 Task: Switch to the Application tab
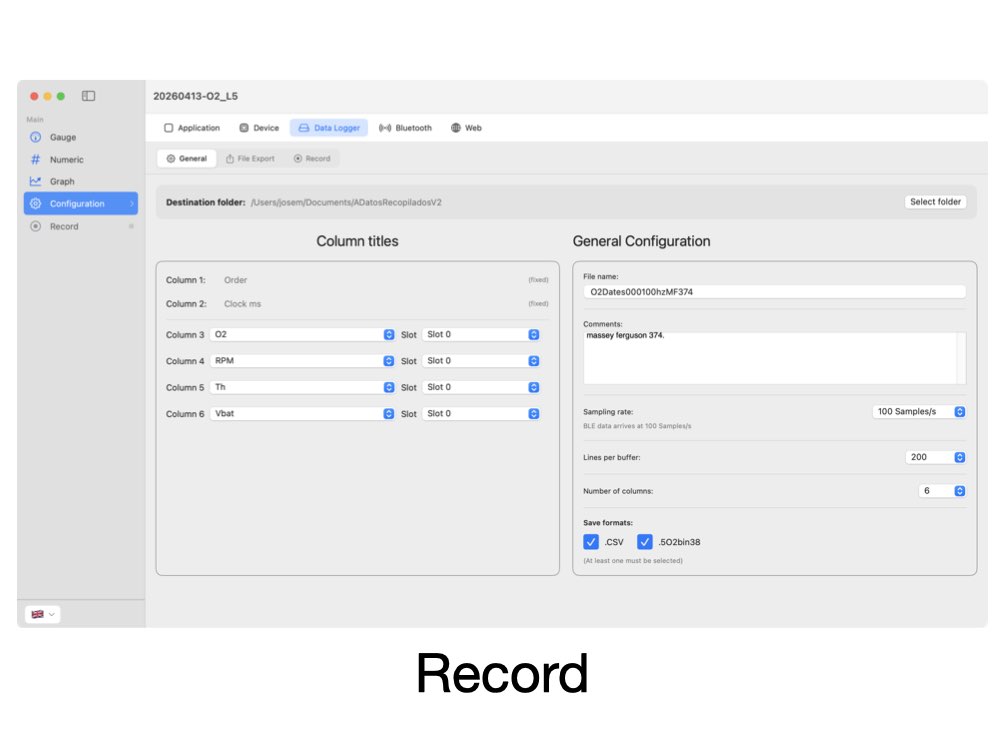[x=192, y=128]
